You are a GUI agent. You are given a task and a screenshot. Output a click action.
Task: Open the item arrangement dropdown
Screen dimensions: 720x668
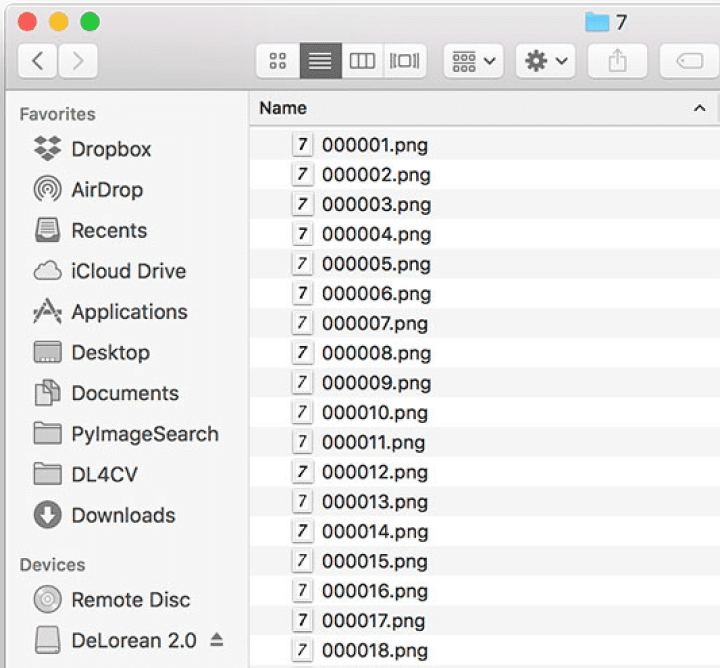coord(473,61)
